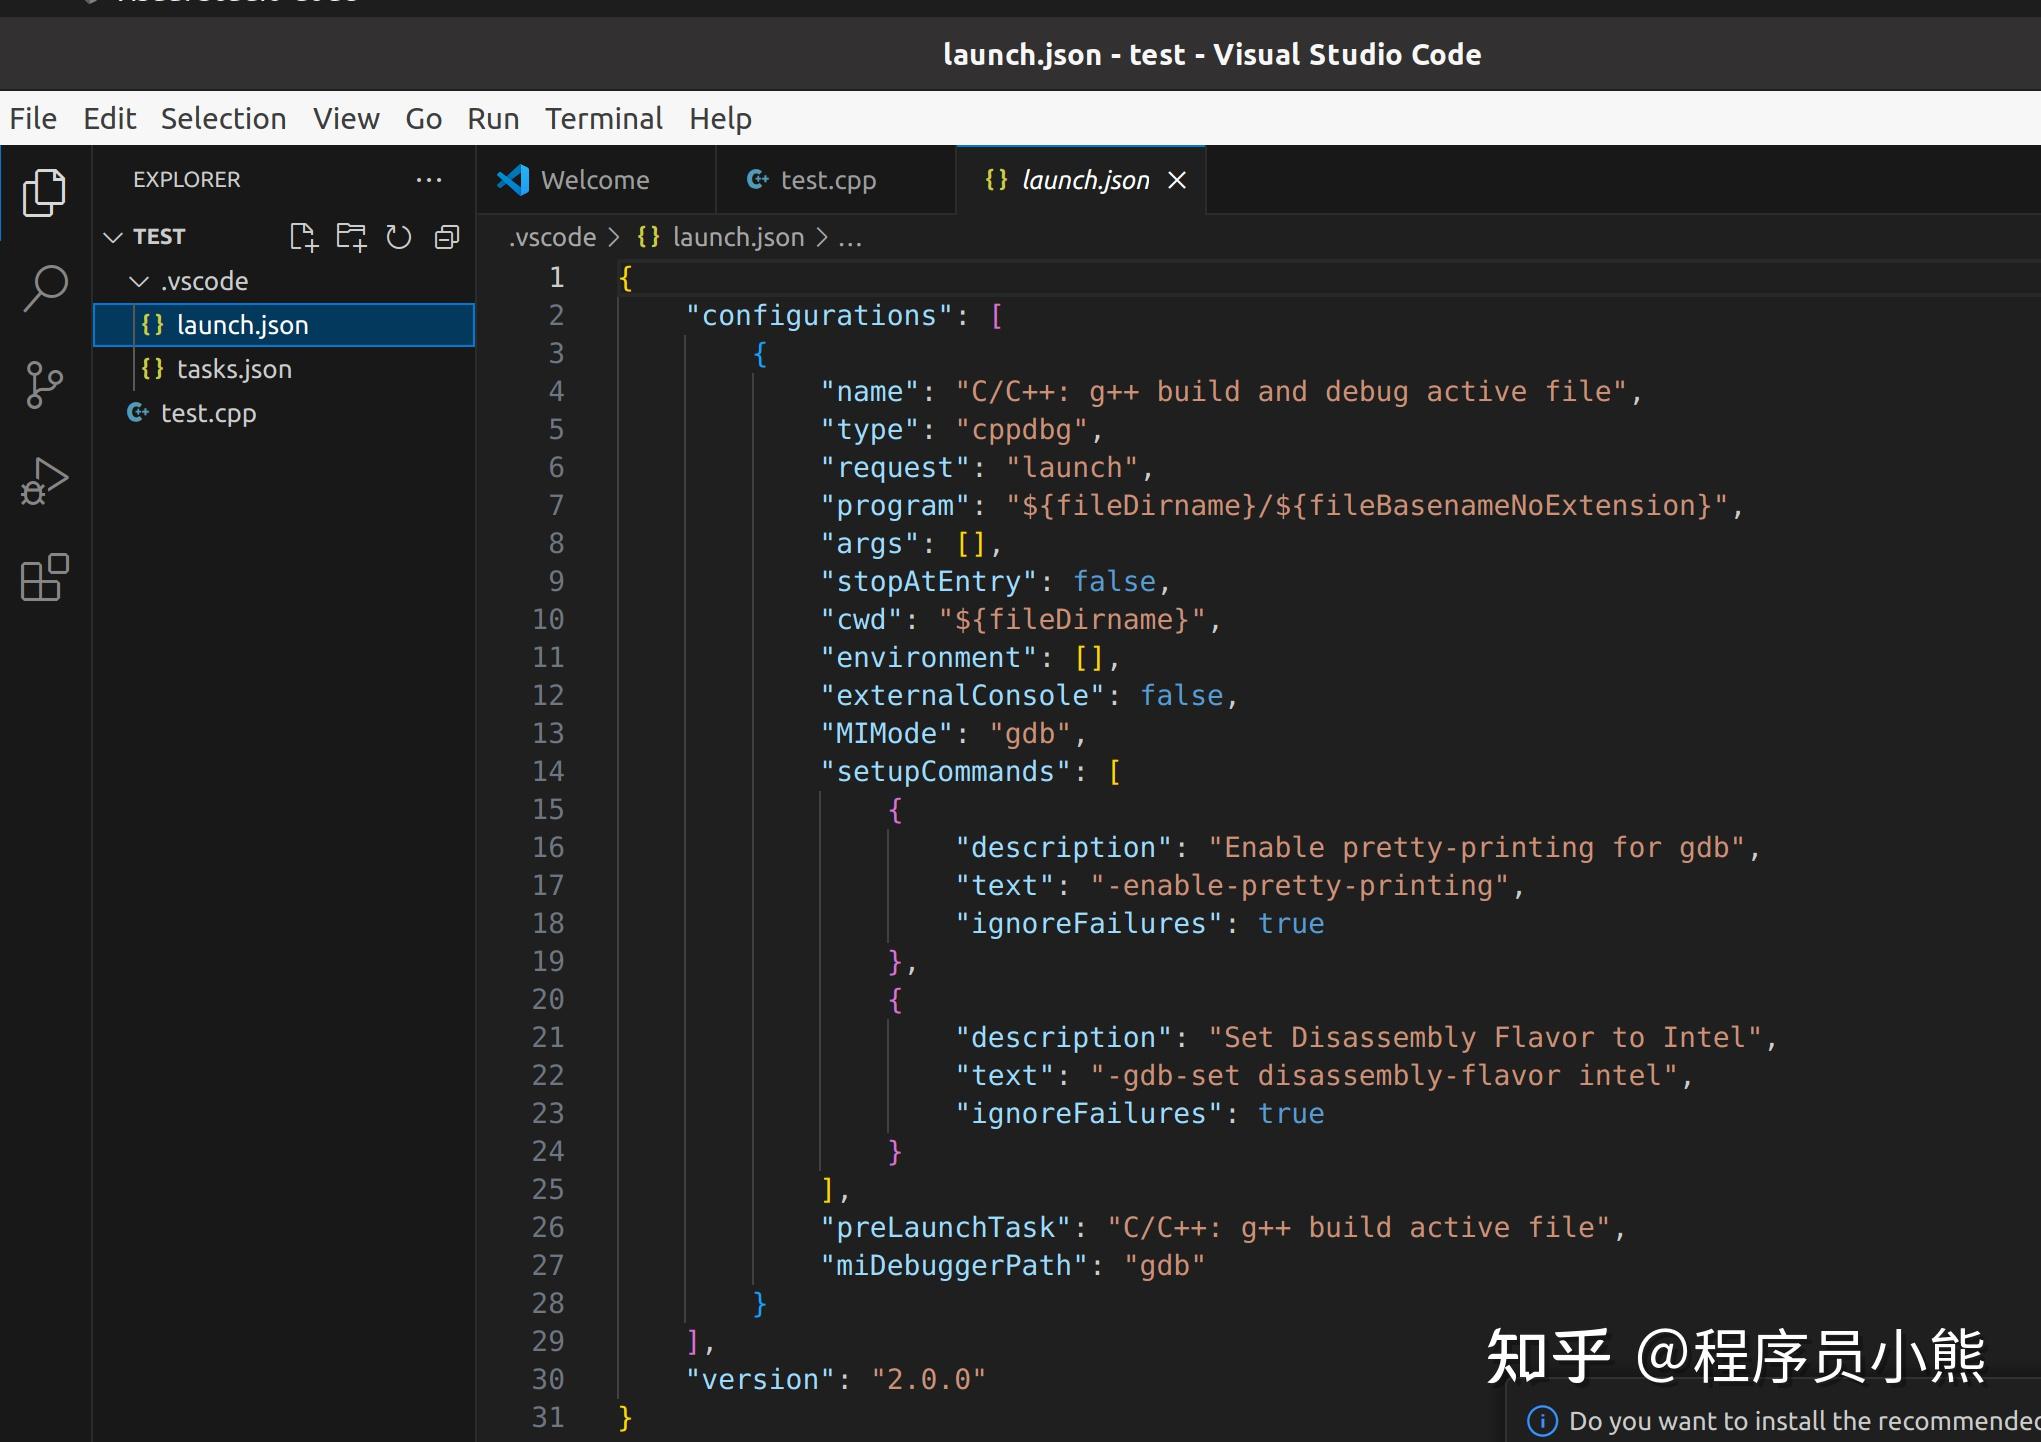The image size is (2041, 1442).
Task: Open the Run menu
Action: pyautogui.click(x=493, y=119)
